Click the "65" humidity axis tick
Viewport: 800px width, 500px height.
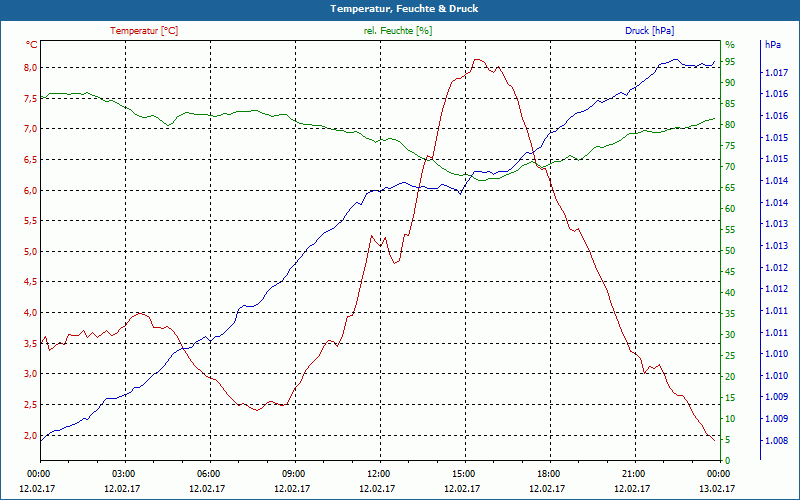tap(730, 188)
